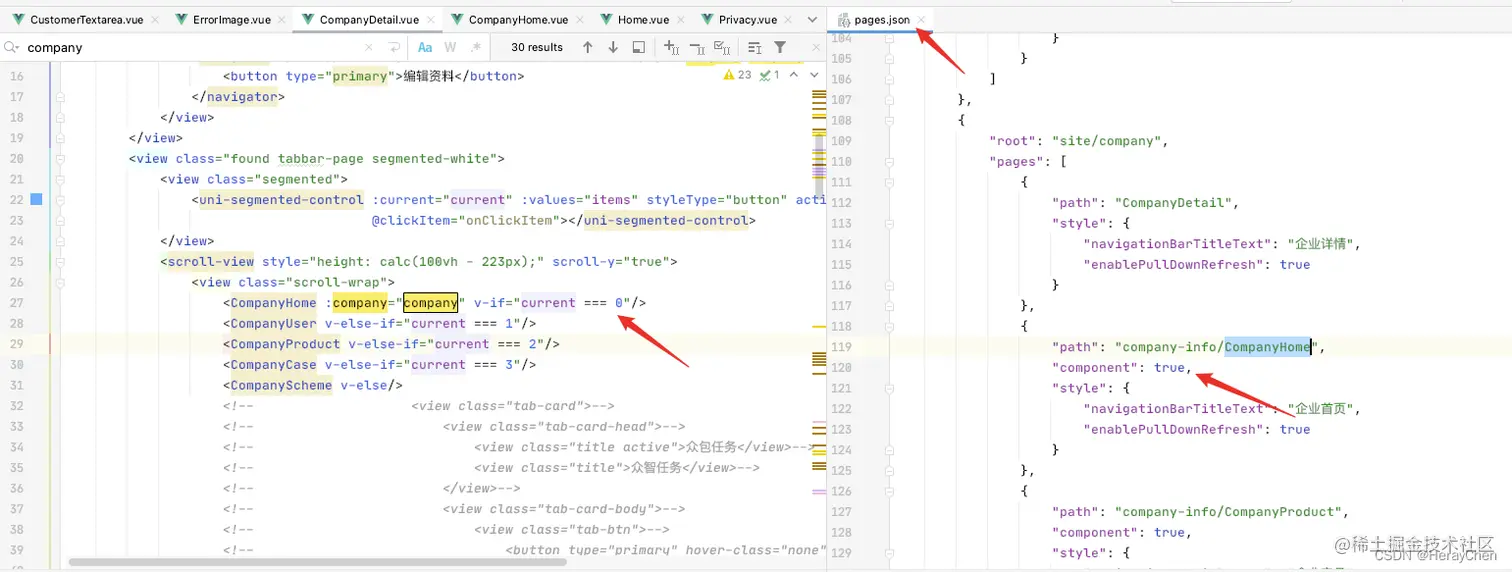The image size is (1512, 572).
Task: Unselect the current occurrence
Action: tap(697, 47)
